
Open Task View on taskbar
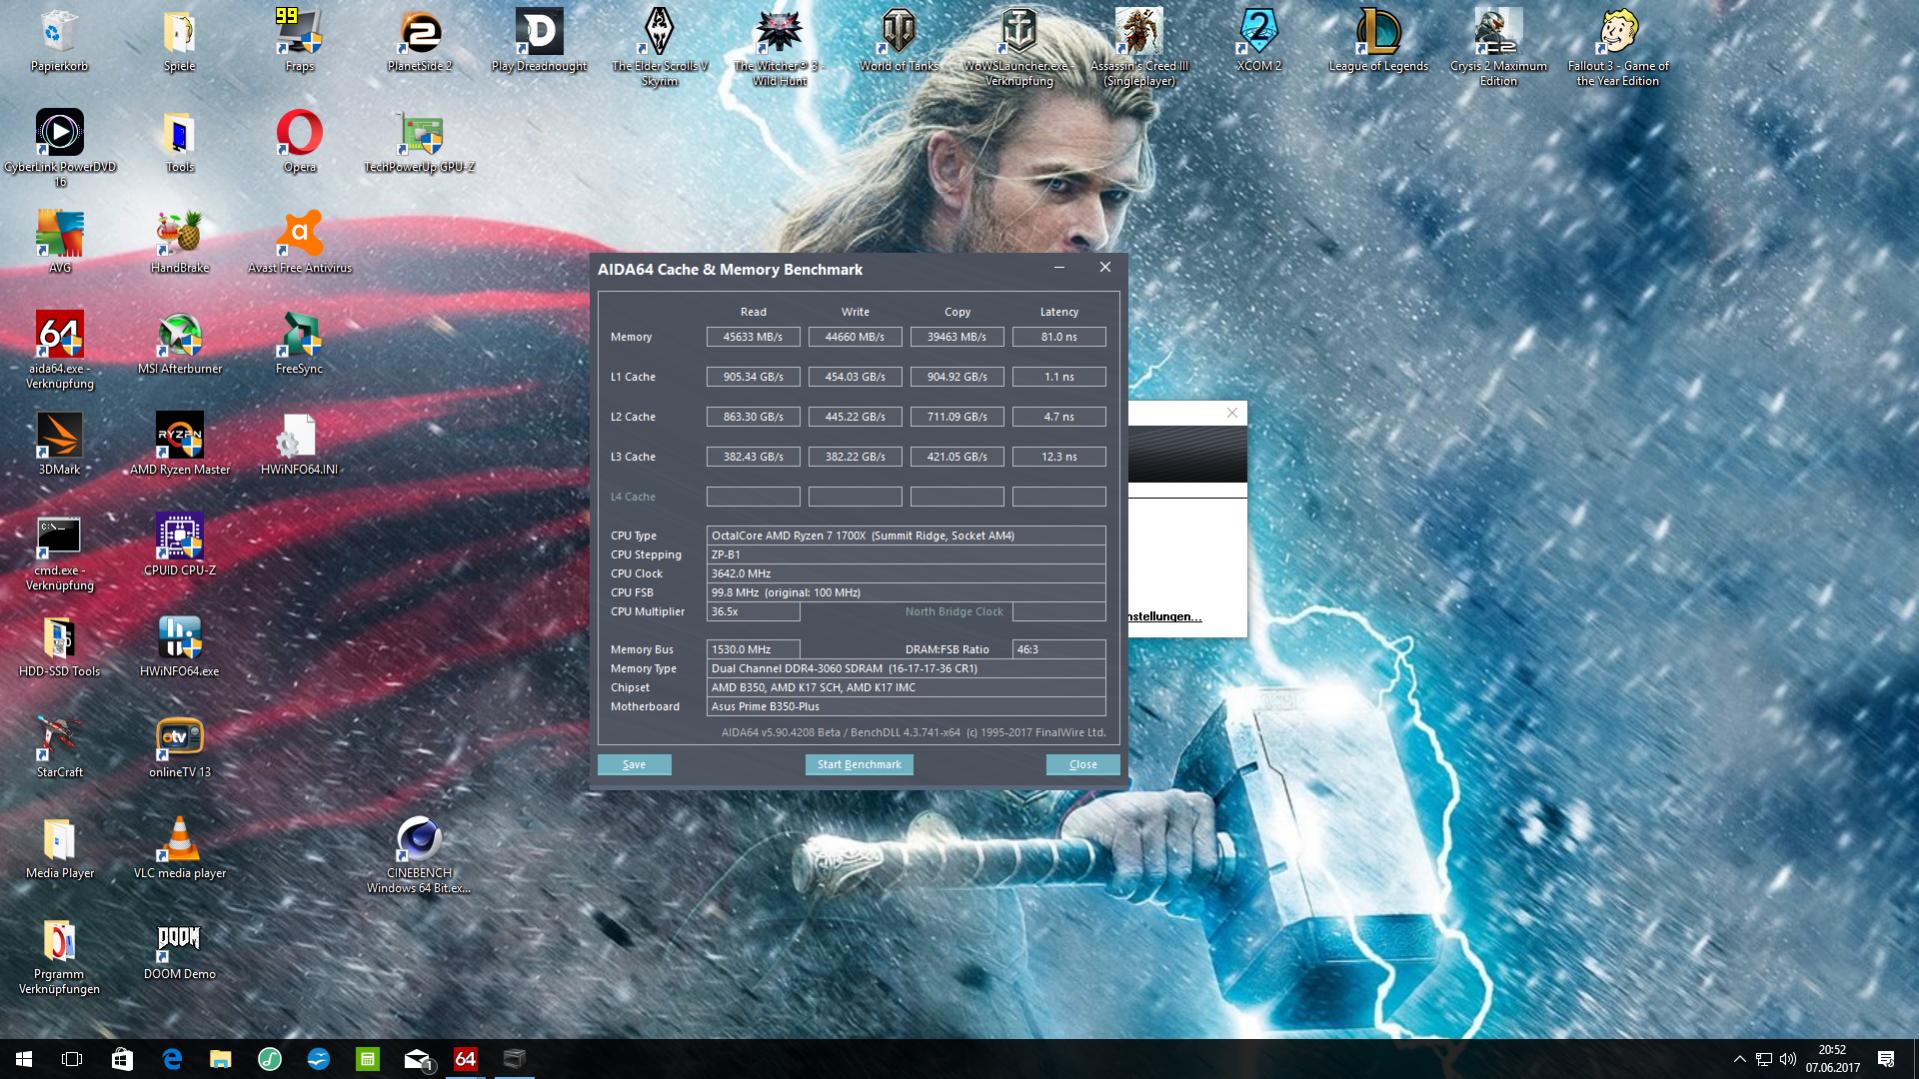[x=72, y=1059]
